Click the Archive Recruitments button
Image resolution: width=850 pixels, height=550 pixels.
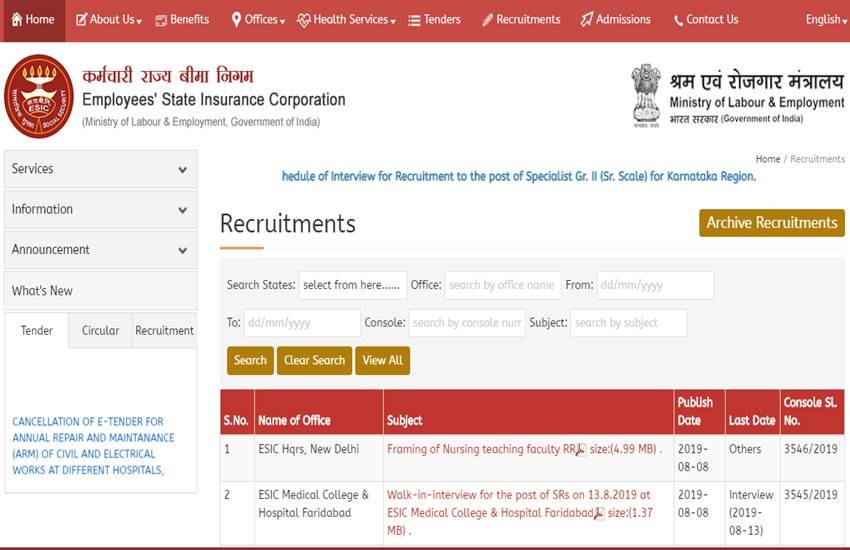pyautogui.click(x=771, y=223)
